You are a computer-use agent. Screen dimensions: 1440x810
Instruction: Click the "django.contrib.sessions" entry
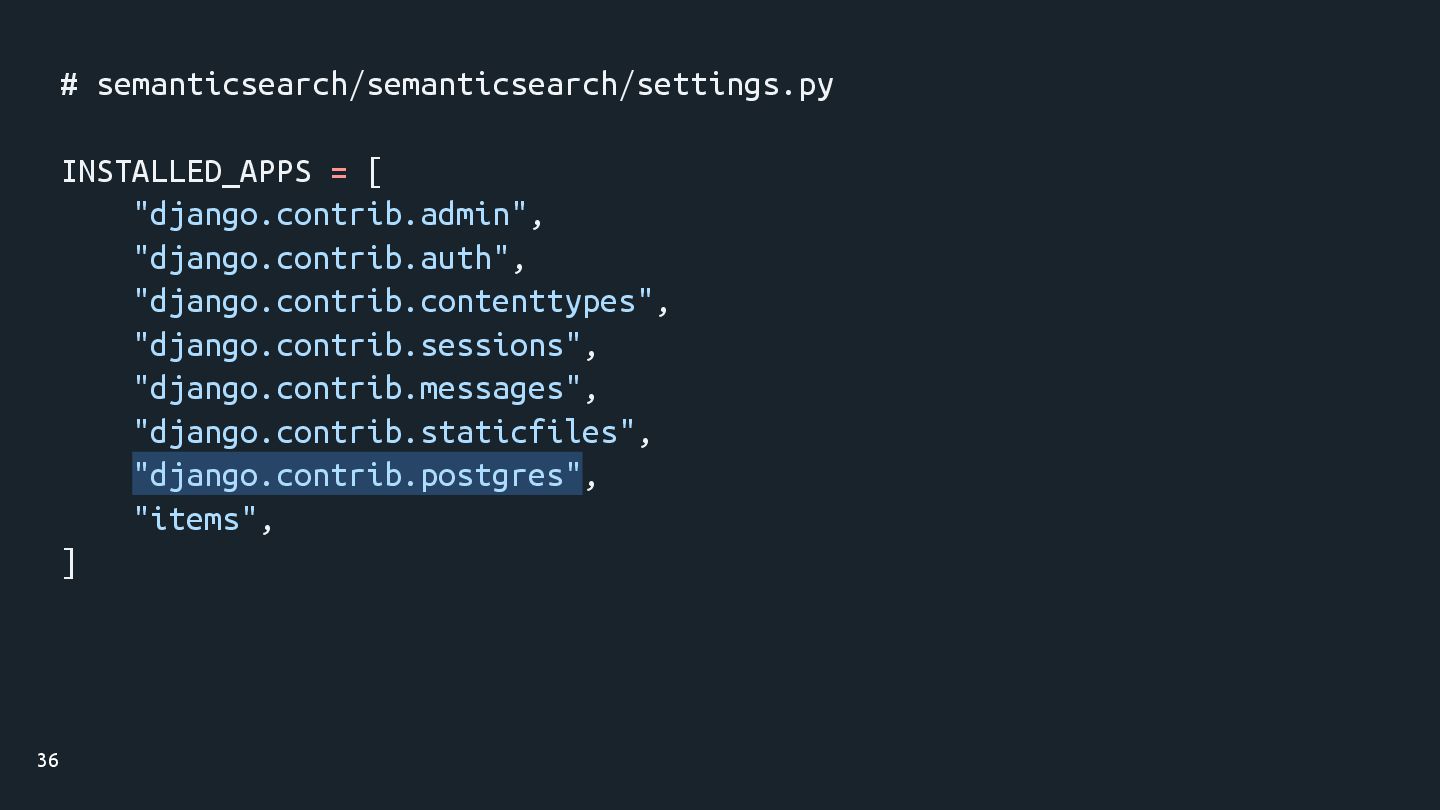(357, 346)
